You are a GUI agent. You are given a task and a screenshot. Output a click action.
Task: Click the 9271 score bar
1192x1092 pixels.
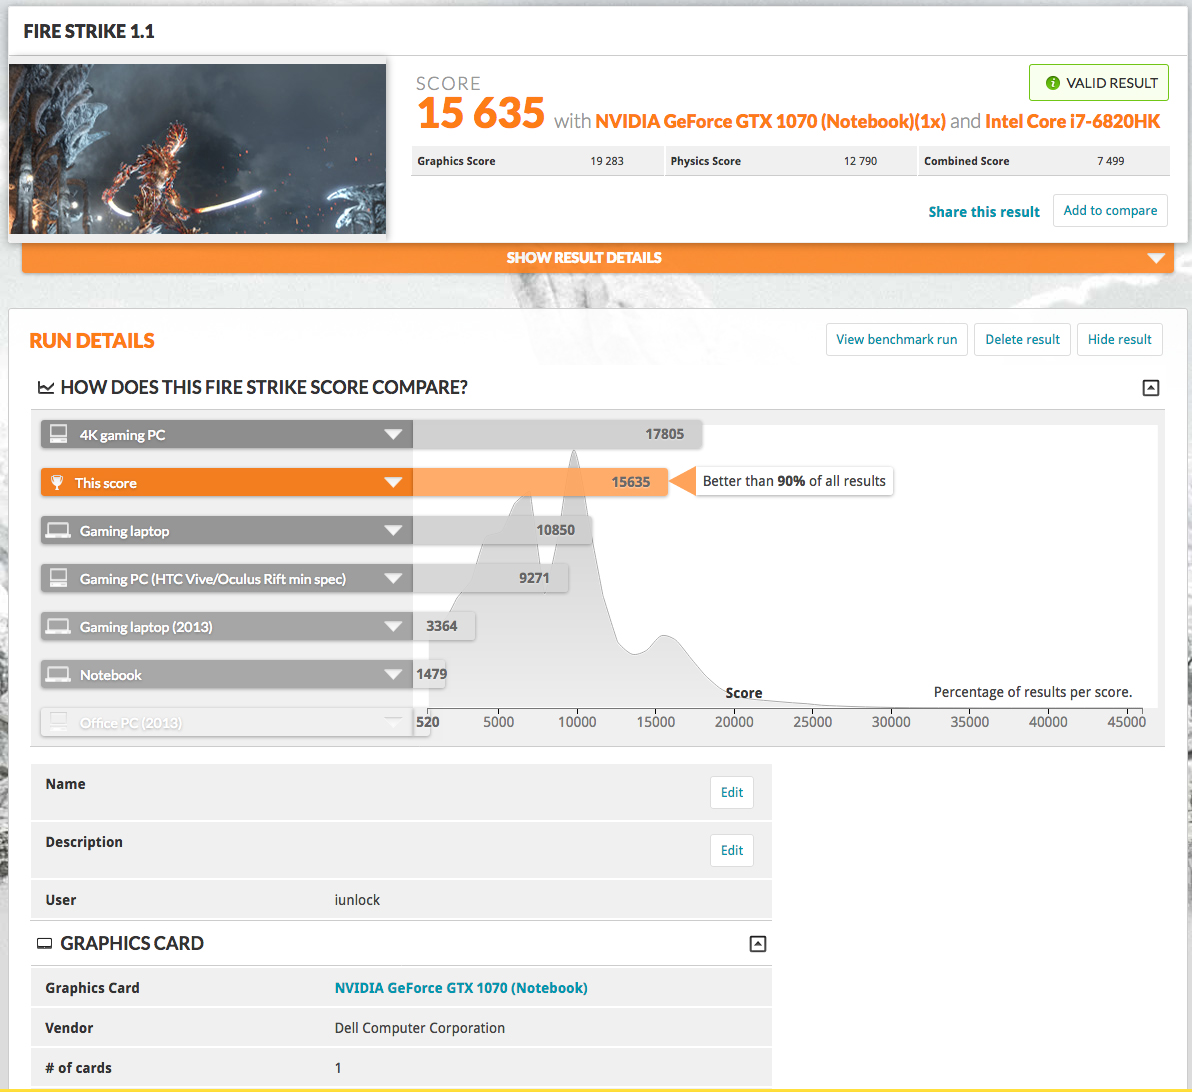(x=490, y=578)
